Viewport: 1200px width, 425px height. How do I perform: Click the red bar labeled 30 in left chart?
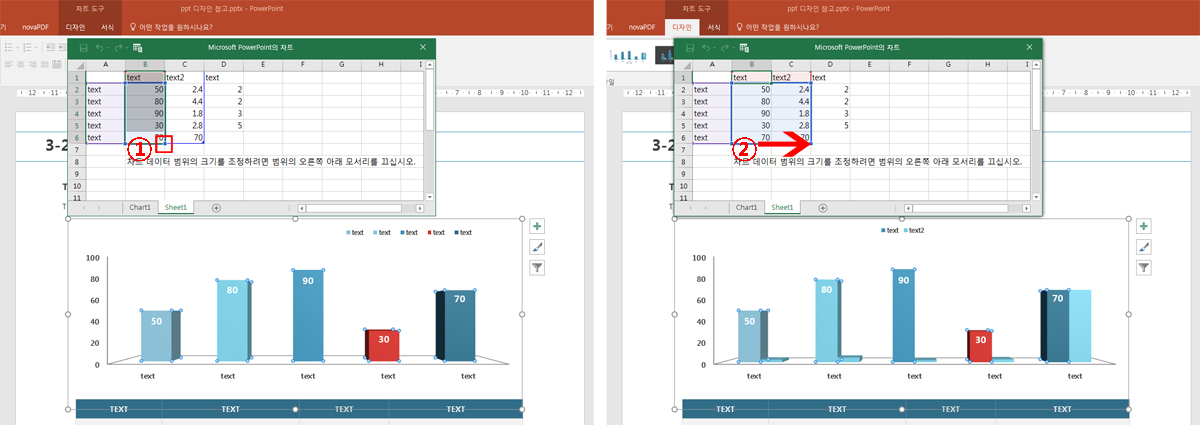tap(384, 345)
